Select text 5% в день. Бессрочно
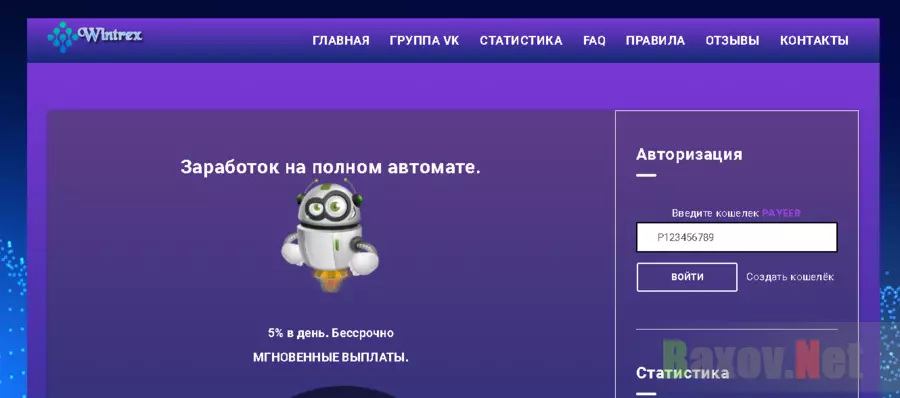The width and height of the screenshot is (900, 398). 331,333
